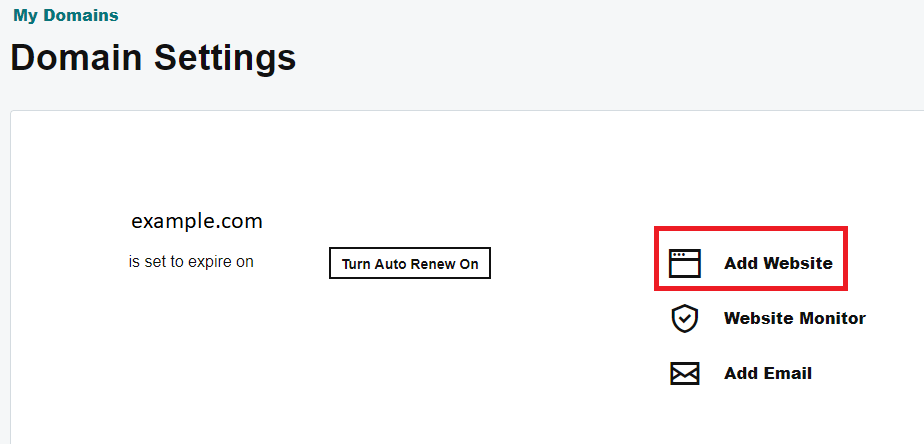924x444 pixels.
Task: Click the Domain Settings page heading
Action: click(x=153, y=58)
